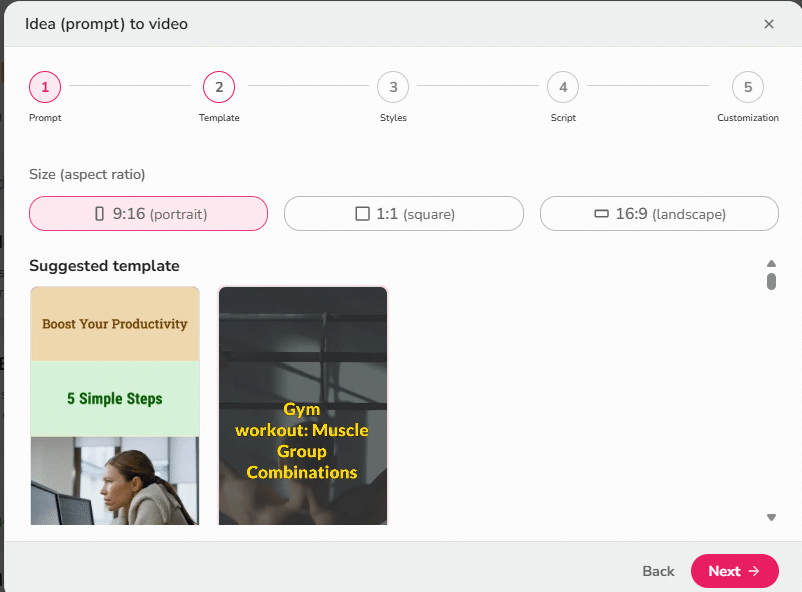
Task: Click the Next button to continue
Action: (x=735, y=571)
